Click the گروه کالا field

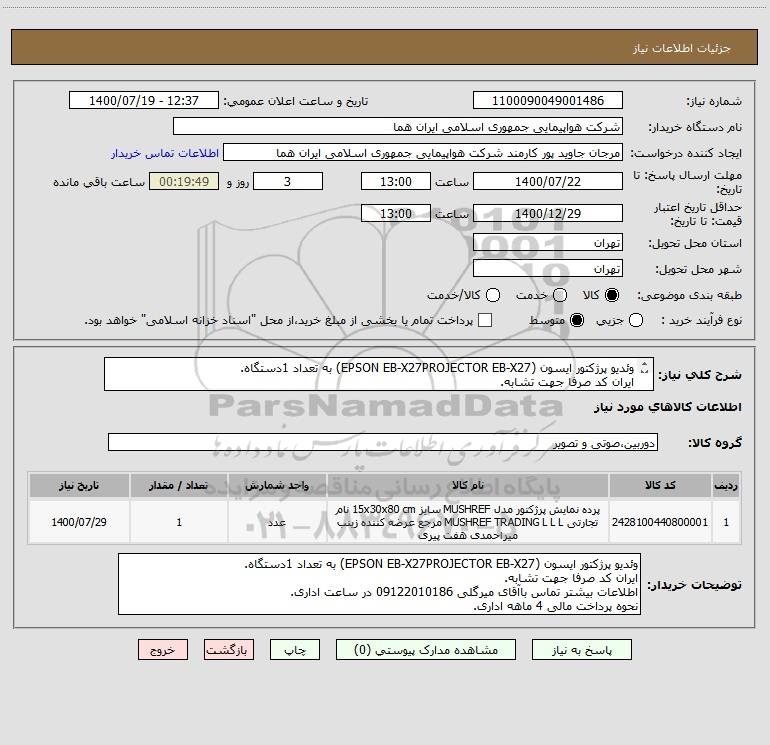coord(383,442)
